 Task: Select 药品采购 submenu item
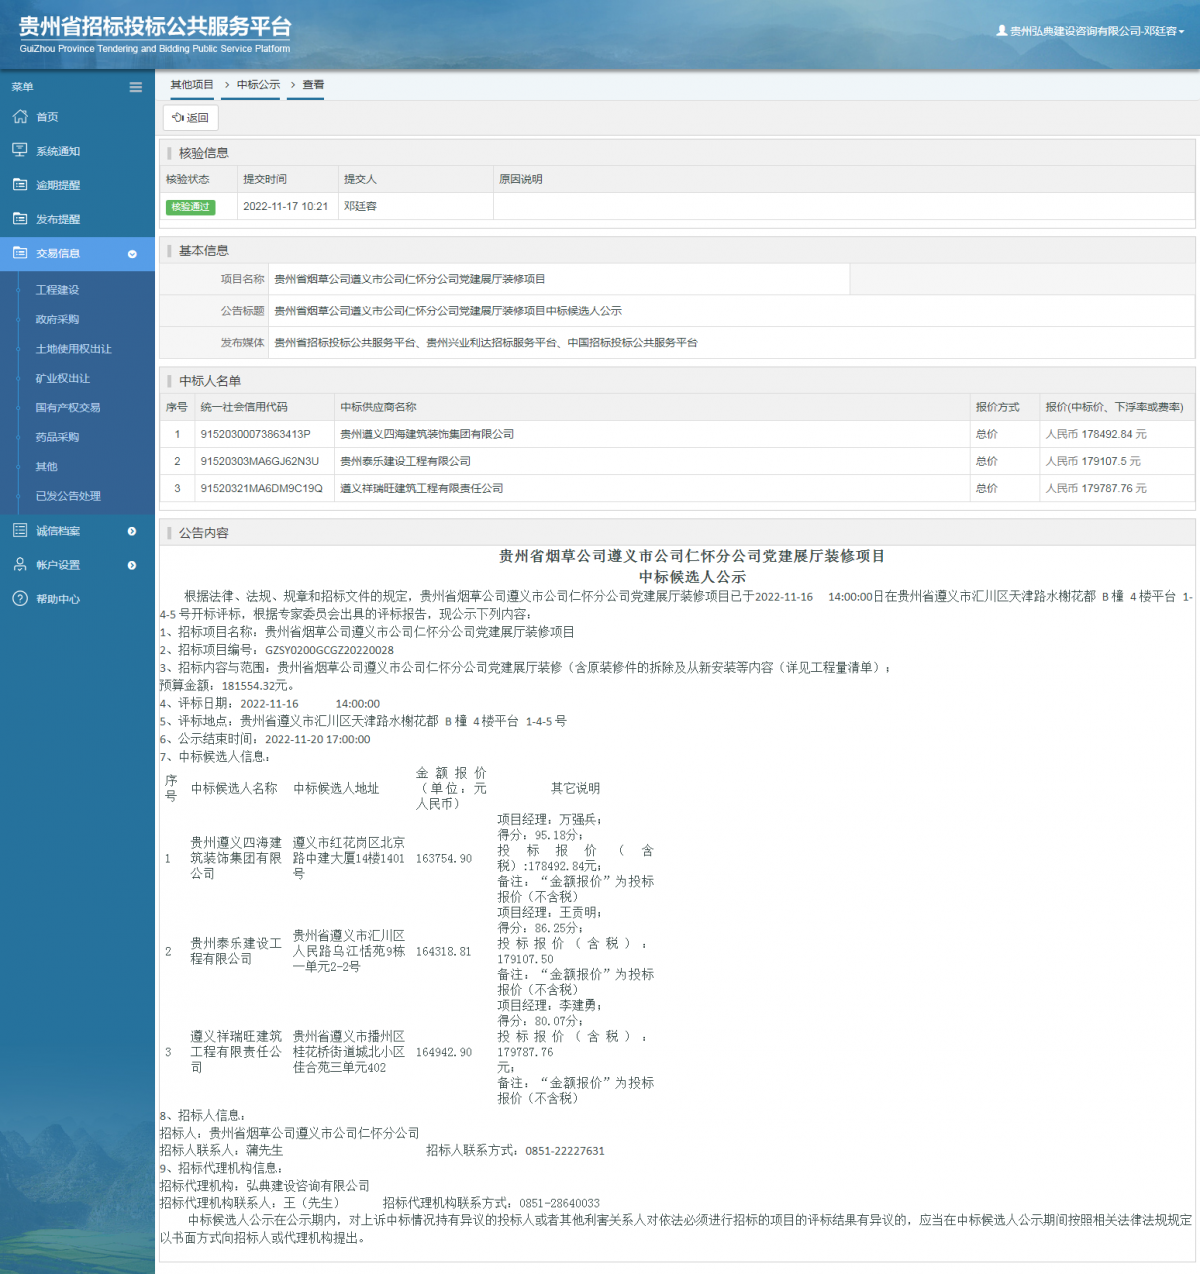click(x=57, y=437)
